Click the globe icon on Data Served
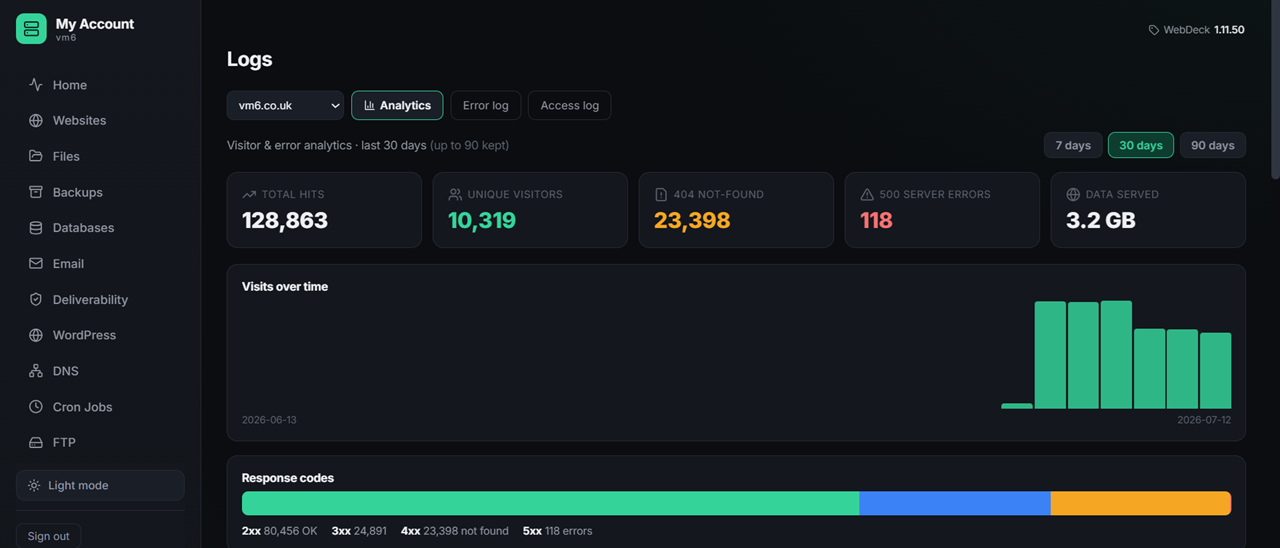Viewport: 1280px width, 548px height. pos(1073,194)
